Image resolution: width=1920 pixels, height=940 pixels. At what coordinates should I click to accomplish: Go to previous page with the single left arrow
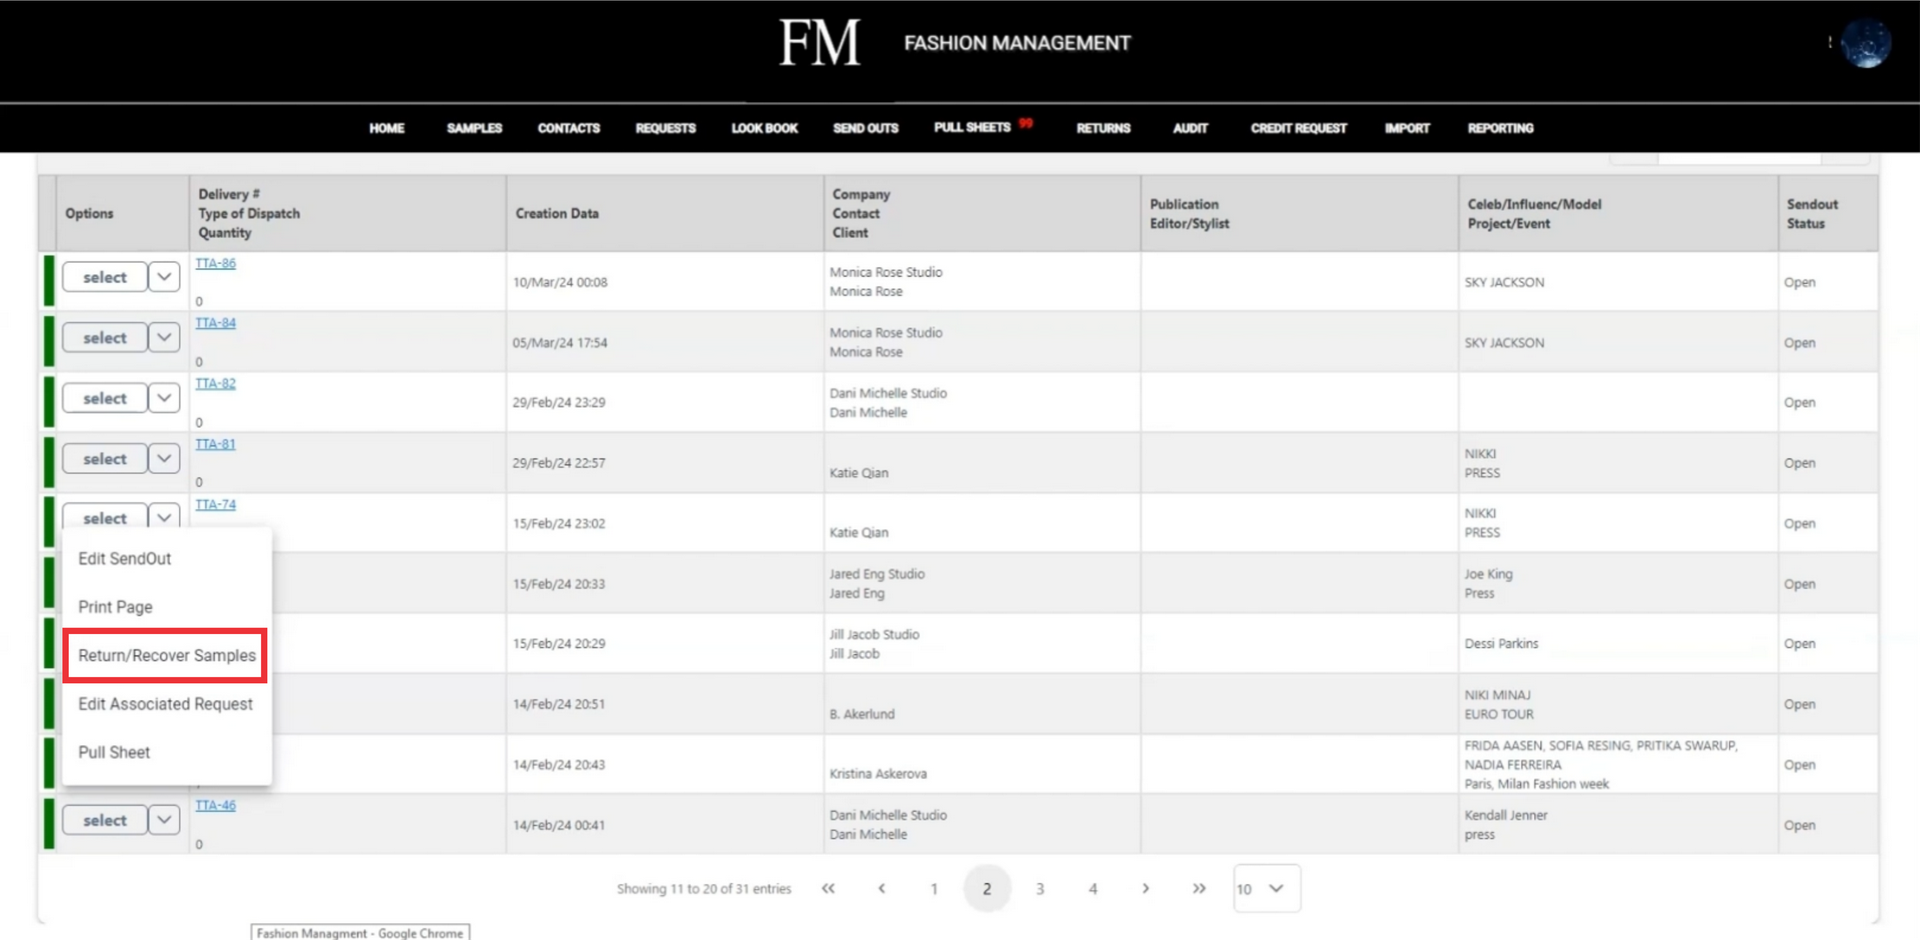click(881, 888)
